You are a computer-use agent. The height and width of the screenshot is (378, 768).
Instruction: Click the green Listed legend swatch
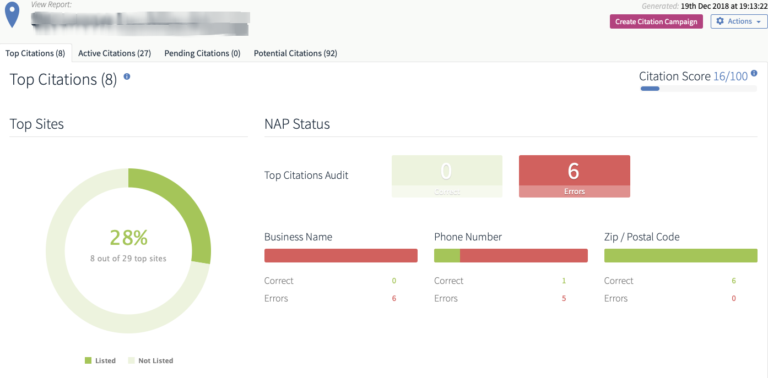[88, 360]
